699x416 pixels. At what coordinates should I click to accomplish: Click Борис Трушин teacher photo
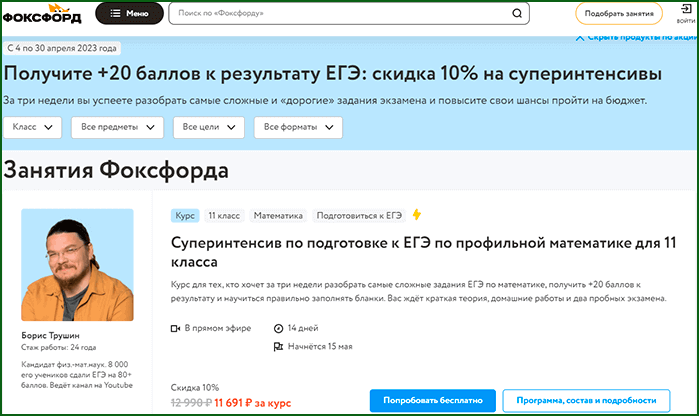click(x=77, y=265)
